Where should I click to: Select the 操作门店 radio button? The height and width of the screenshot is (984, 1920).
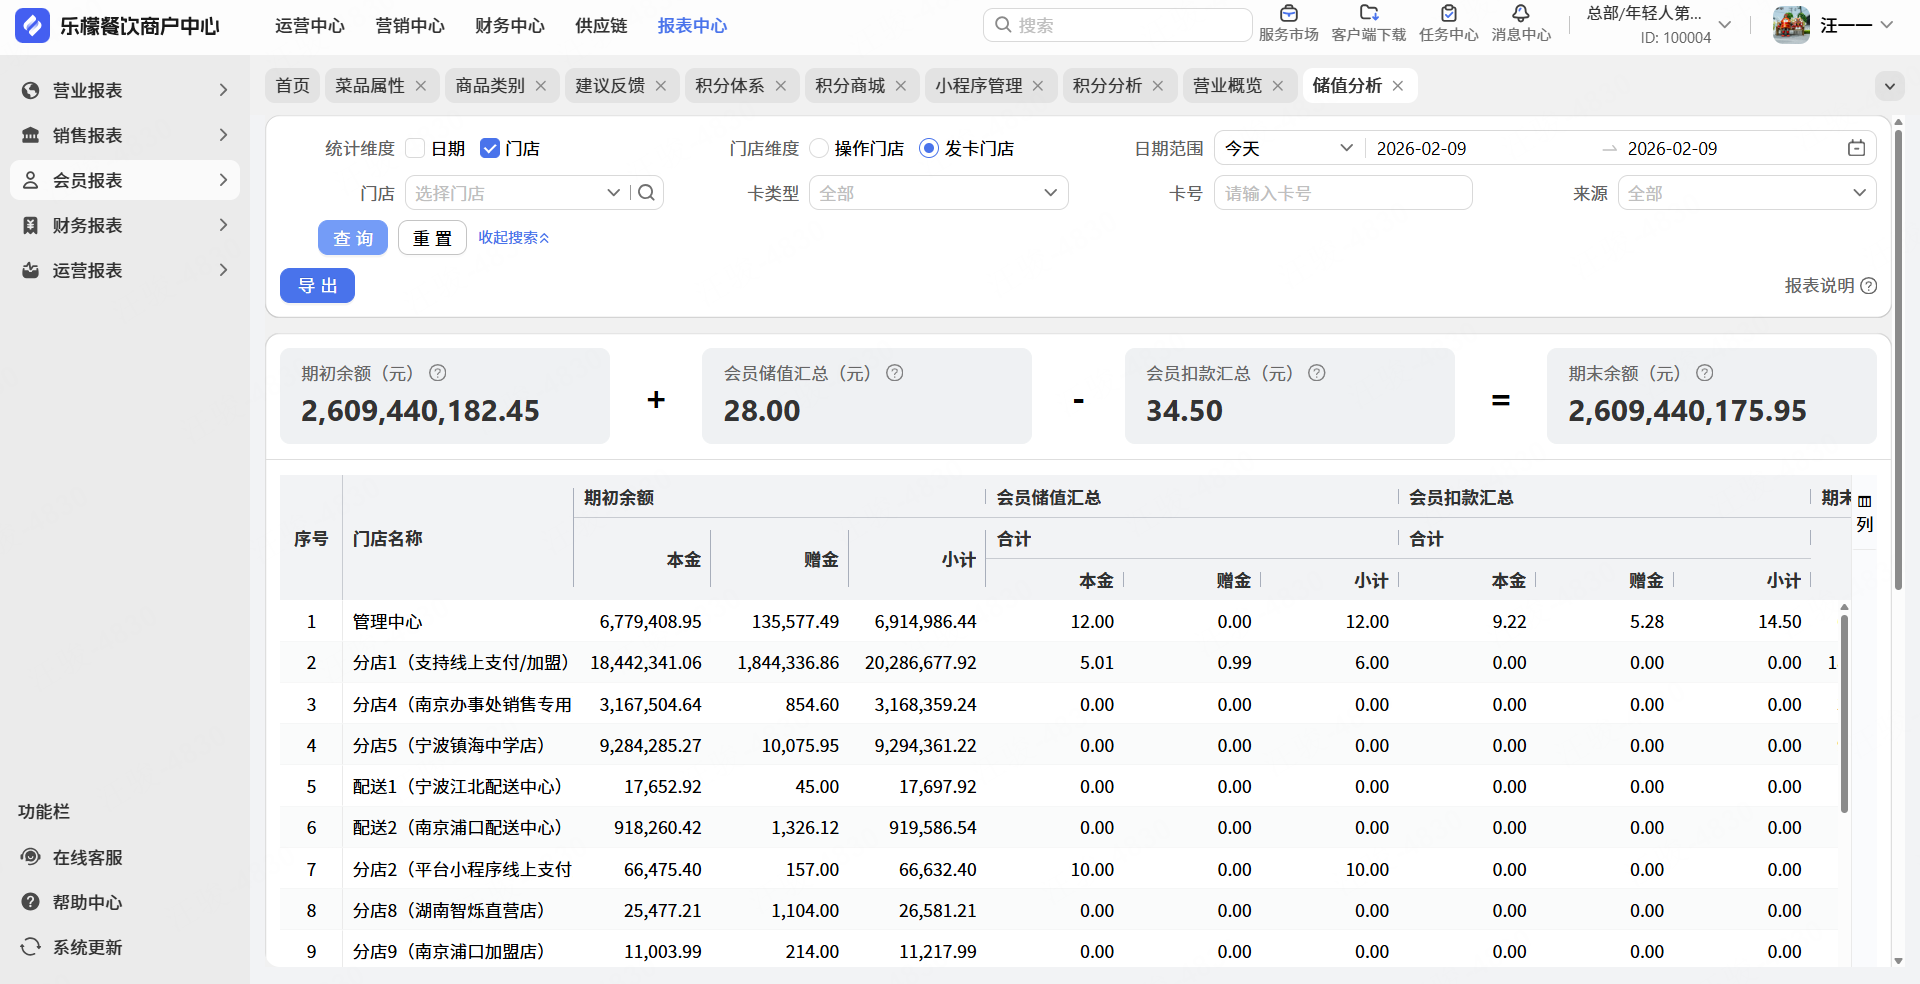819,149
